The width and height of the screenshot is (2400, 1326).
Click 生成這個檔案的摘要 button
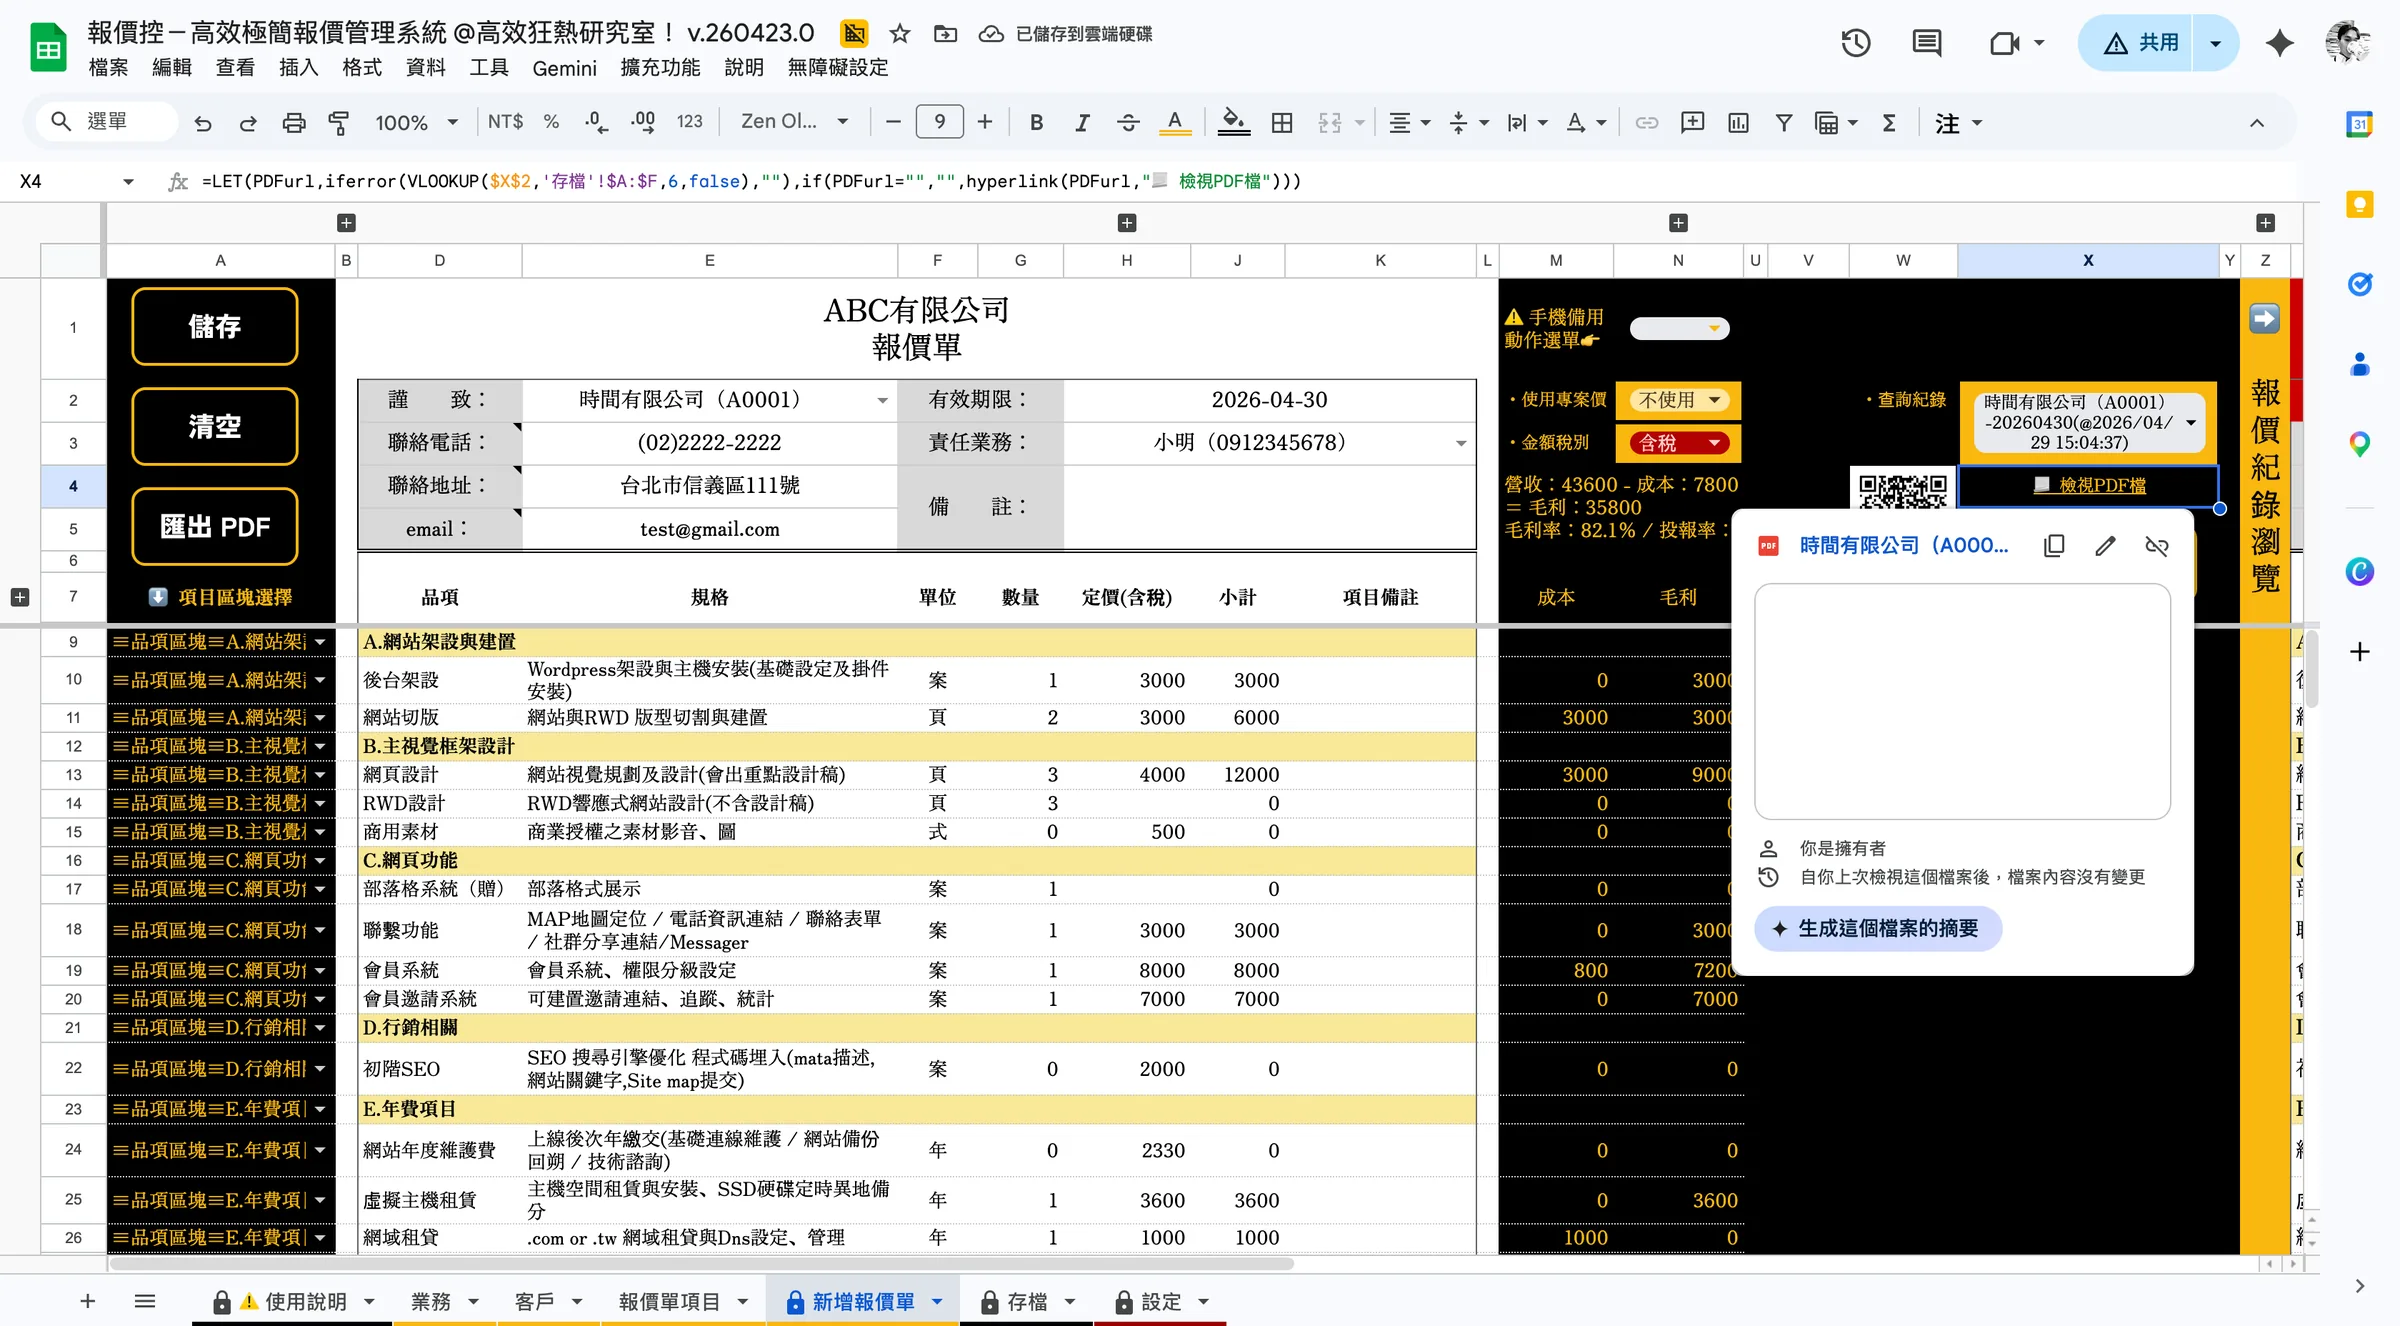(x=1878, y=929)
